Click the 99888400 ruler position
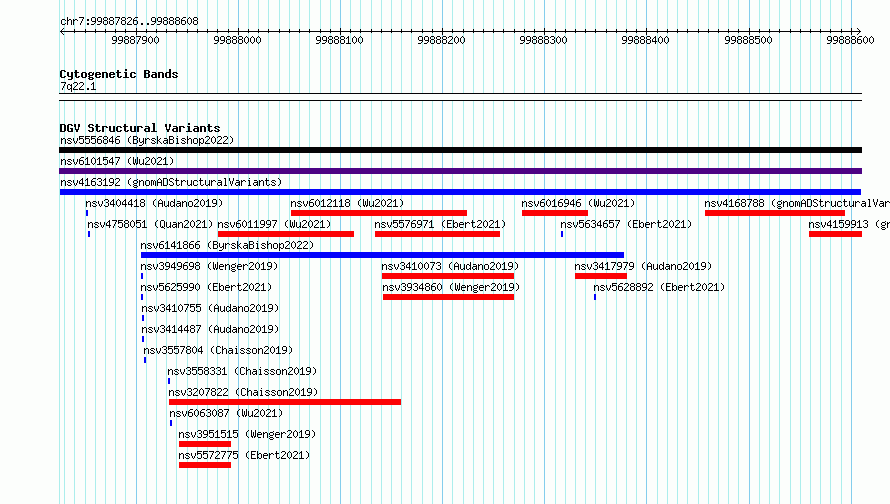The image size is (890, 504). [x=645, y=40]
